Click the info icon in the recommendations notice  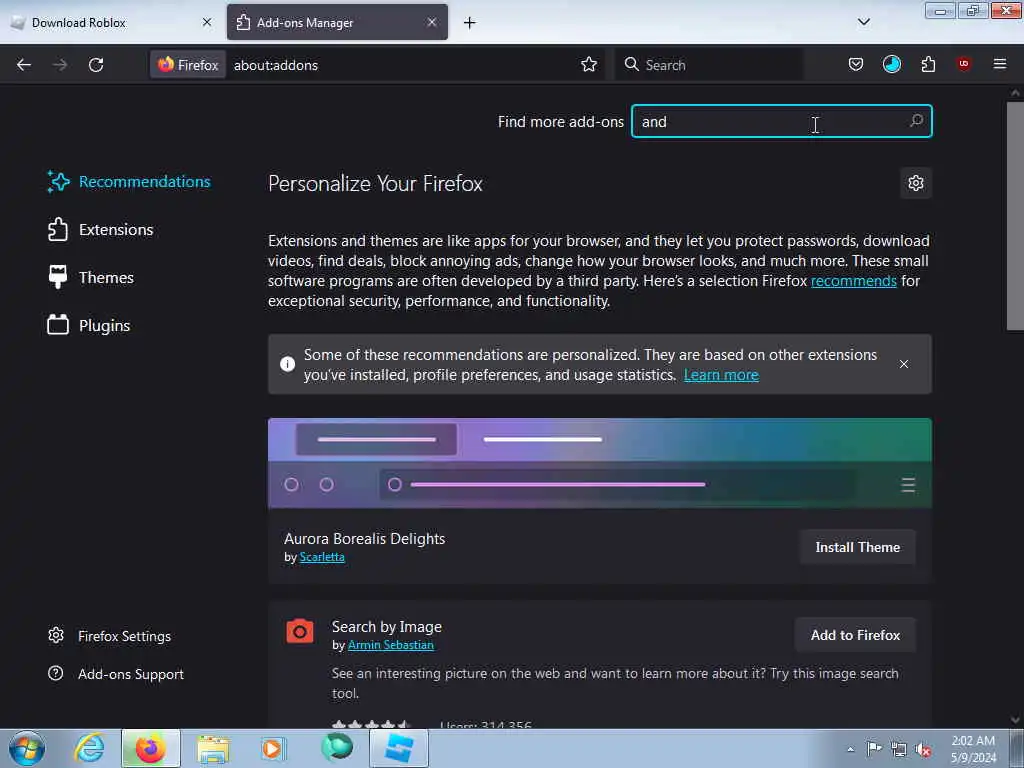click(287, 364)
